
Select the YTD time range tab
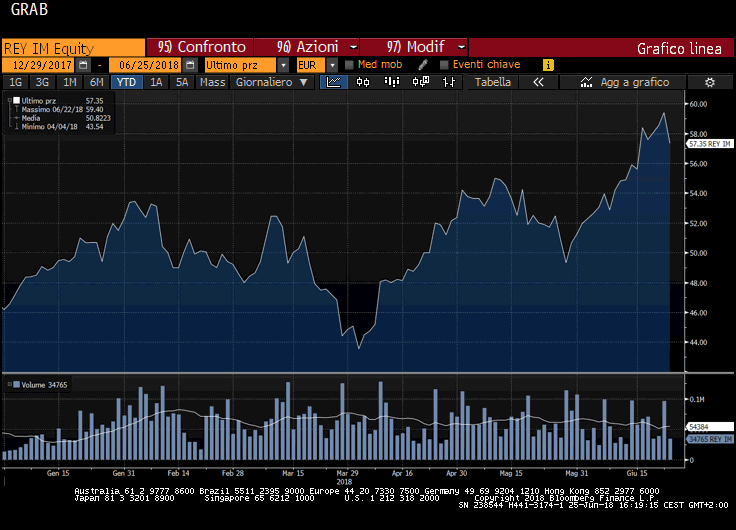click(126, 82)
